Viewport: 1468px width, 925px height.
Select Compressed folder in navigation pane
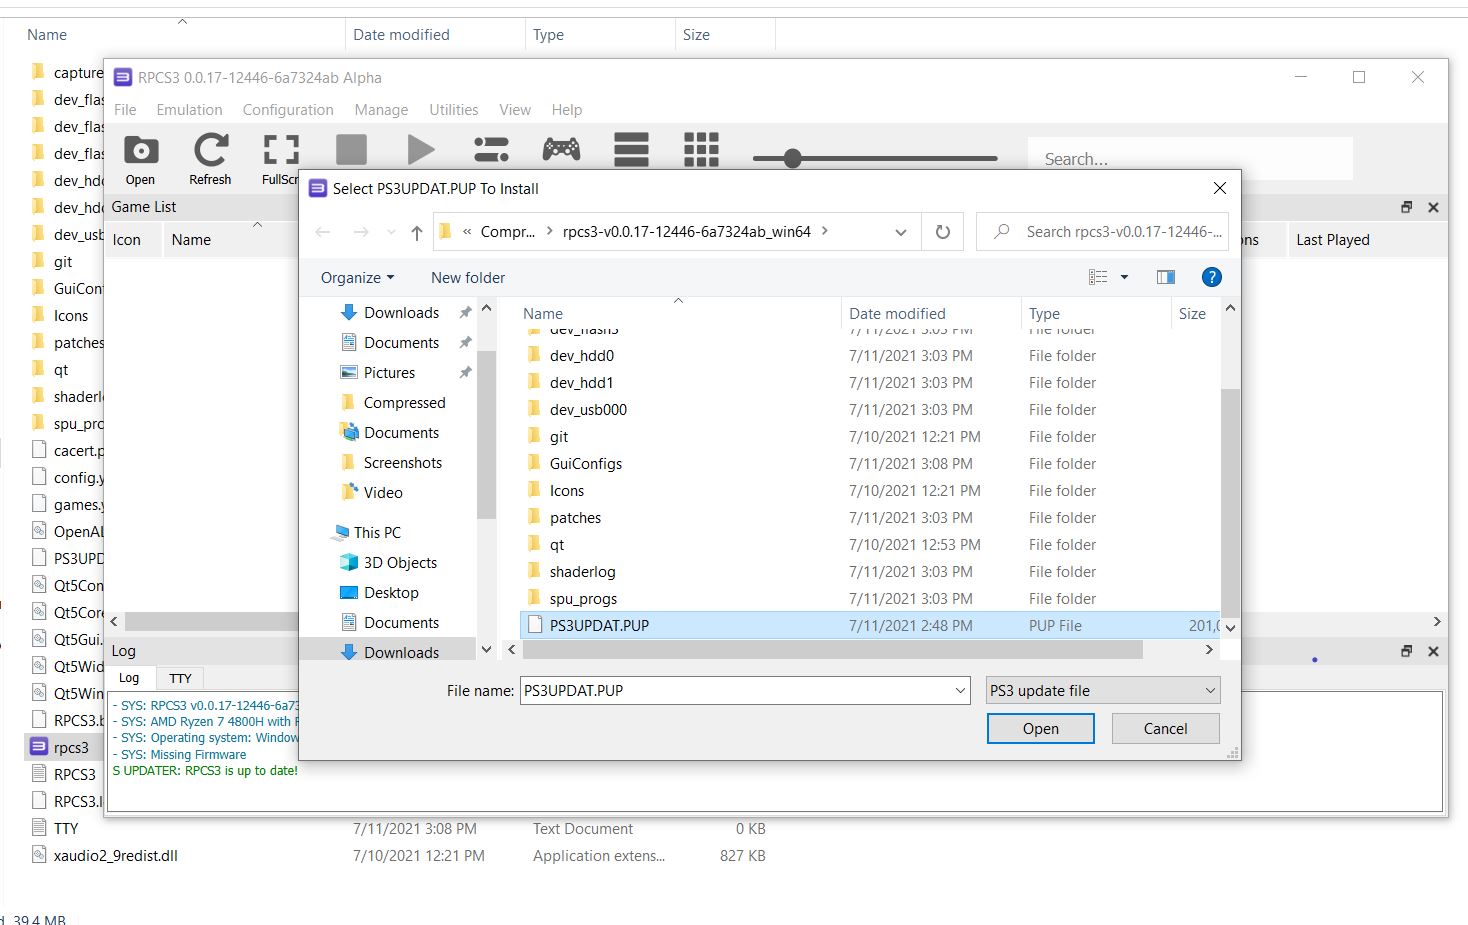pos(404,402)
